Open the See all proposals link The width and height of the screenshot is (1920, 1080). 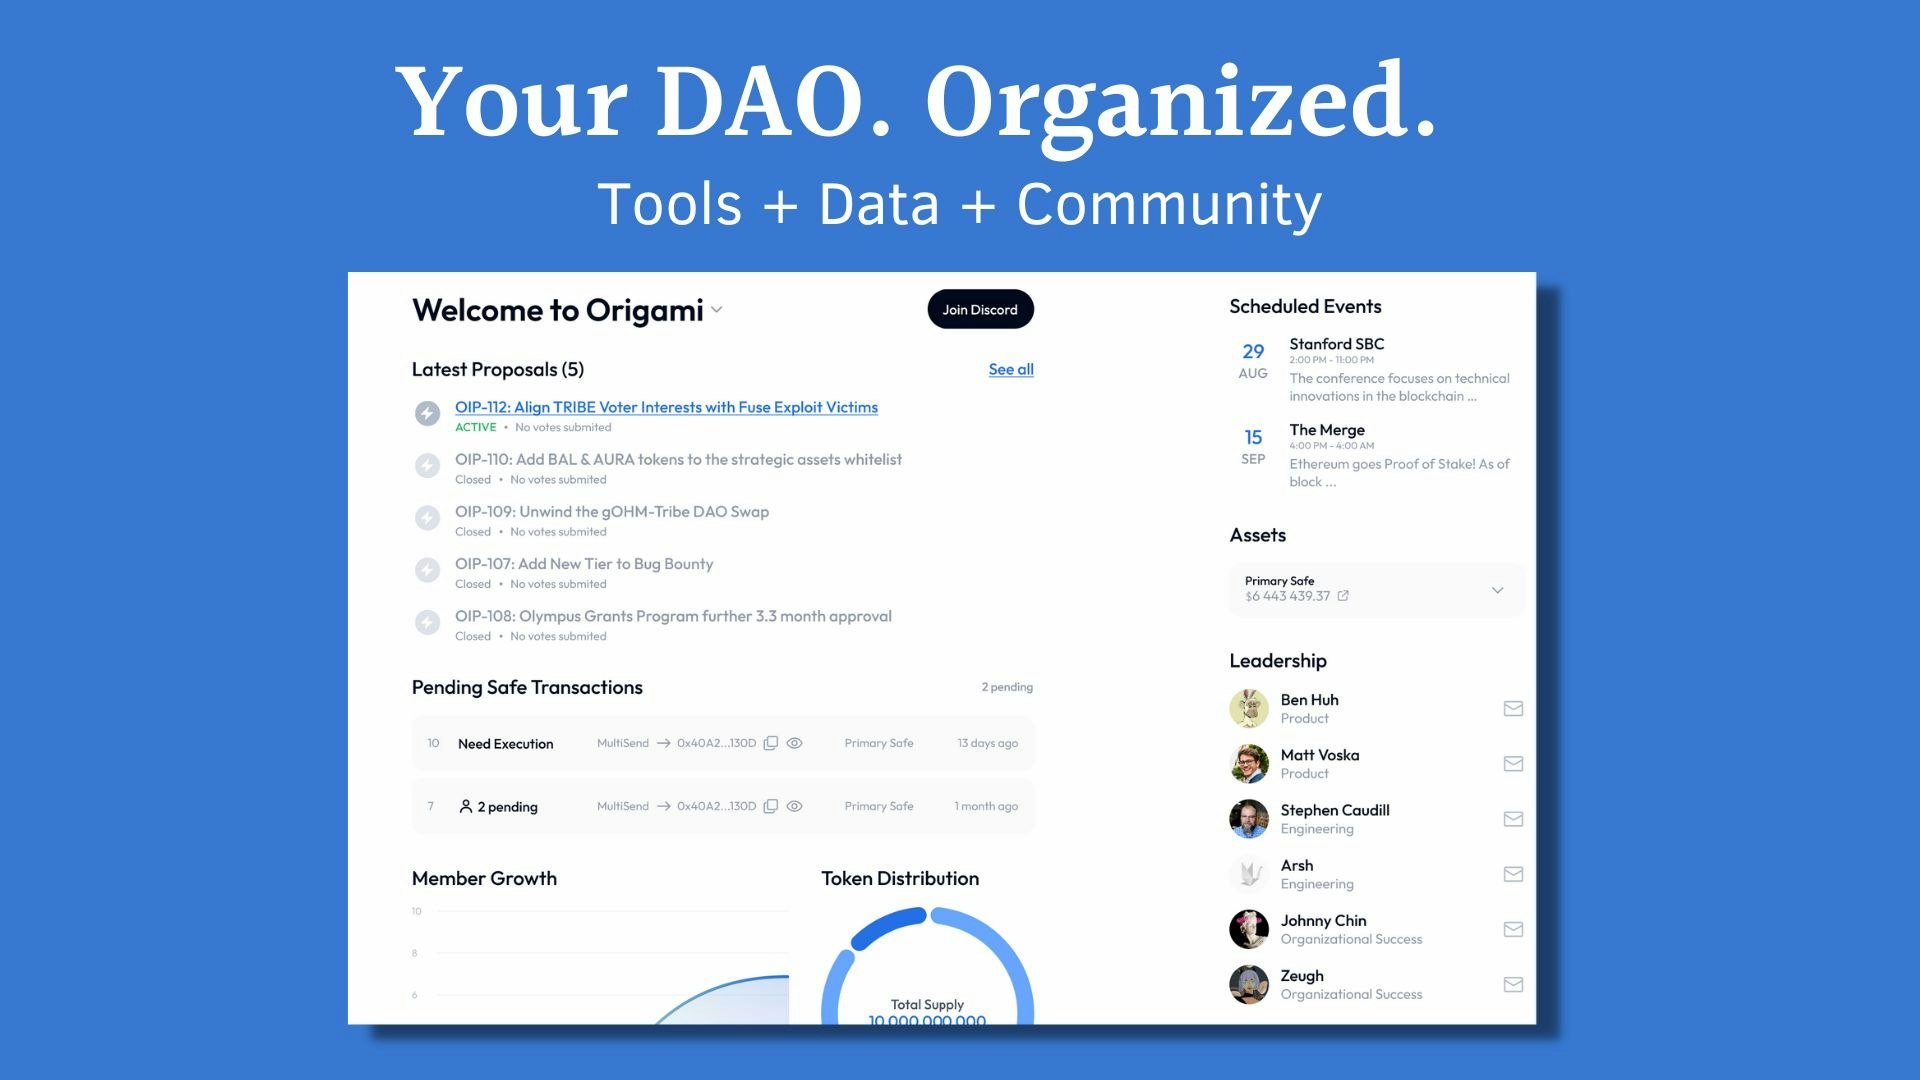point(1010,369)
